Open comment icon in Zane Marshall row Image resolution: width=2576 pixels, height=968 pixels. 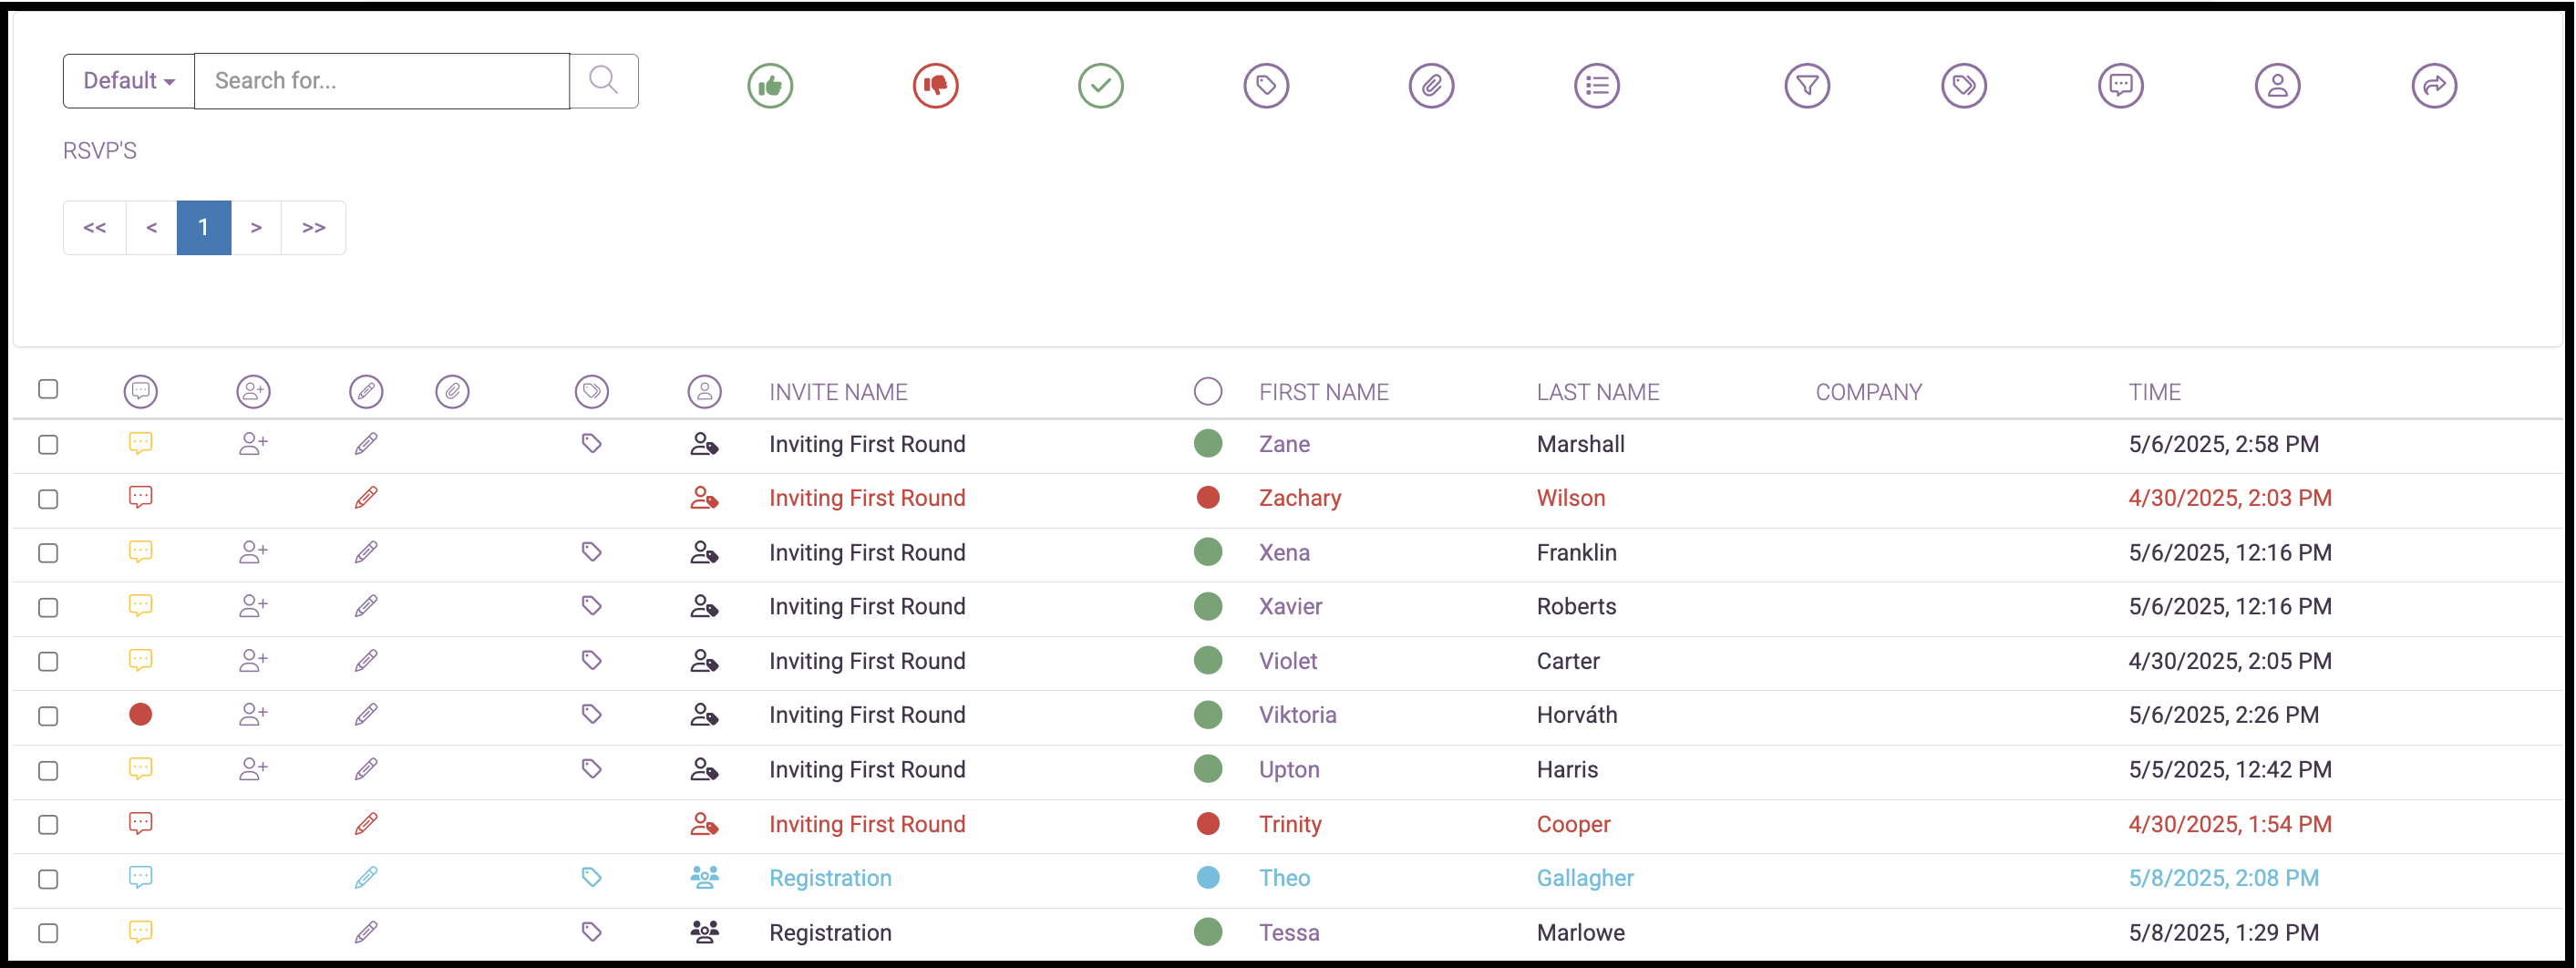point(141,443)
